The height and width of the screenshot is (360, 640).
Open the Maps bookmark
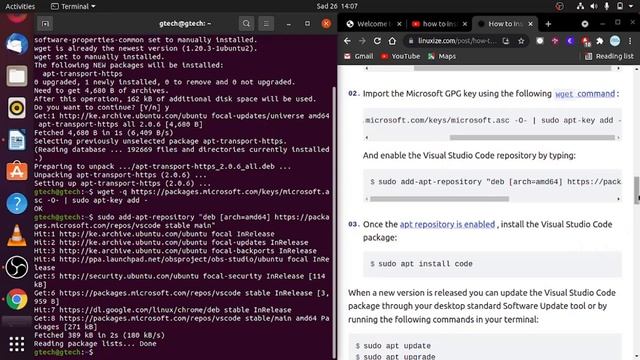coord(442,56)
